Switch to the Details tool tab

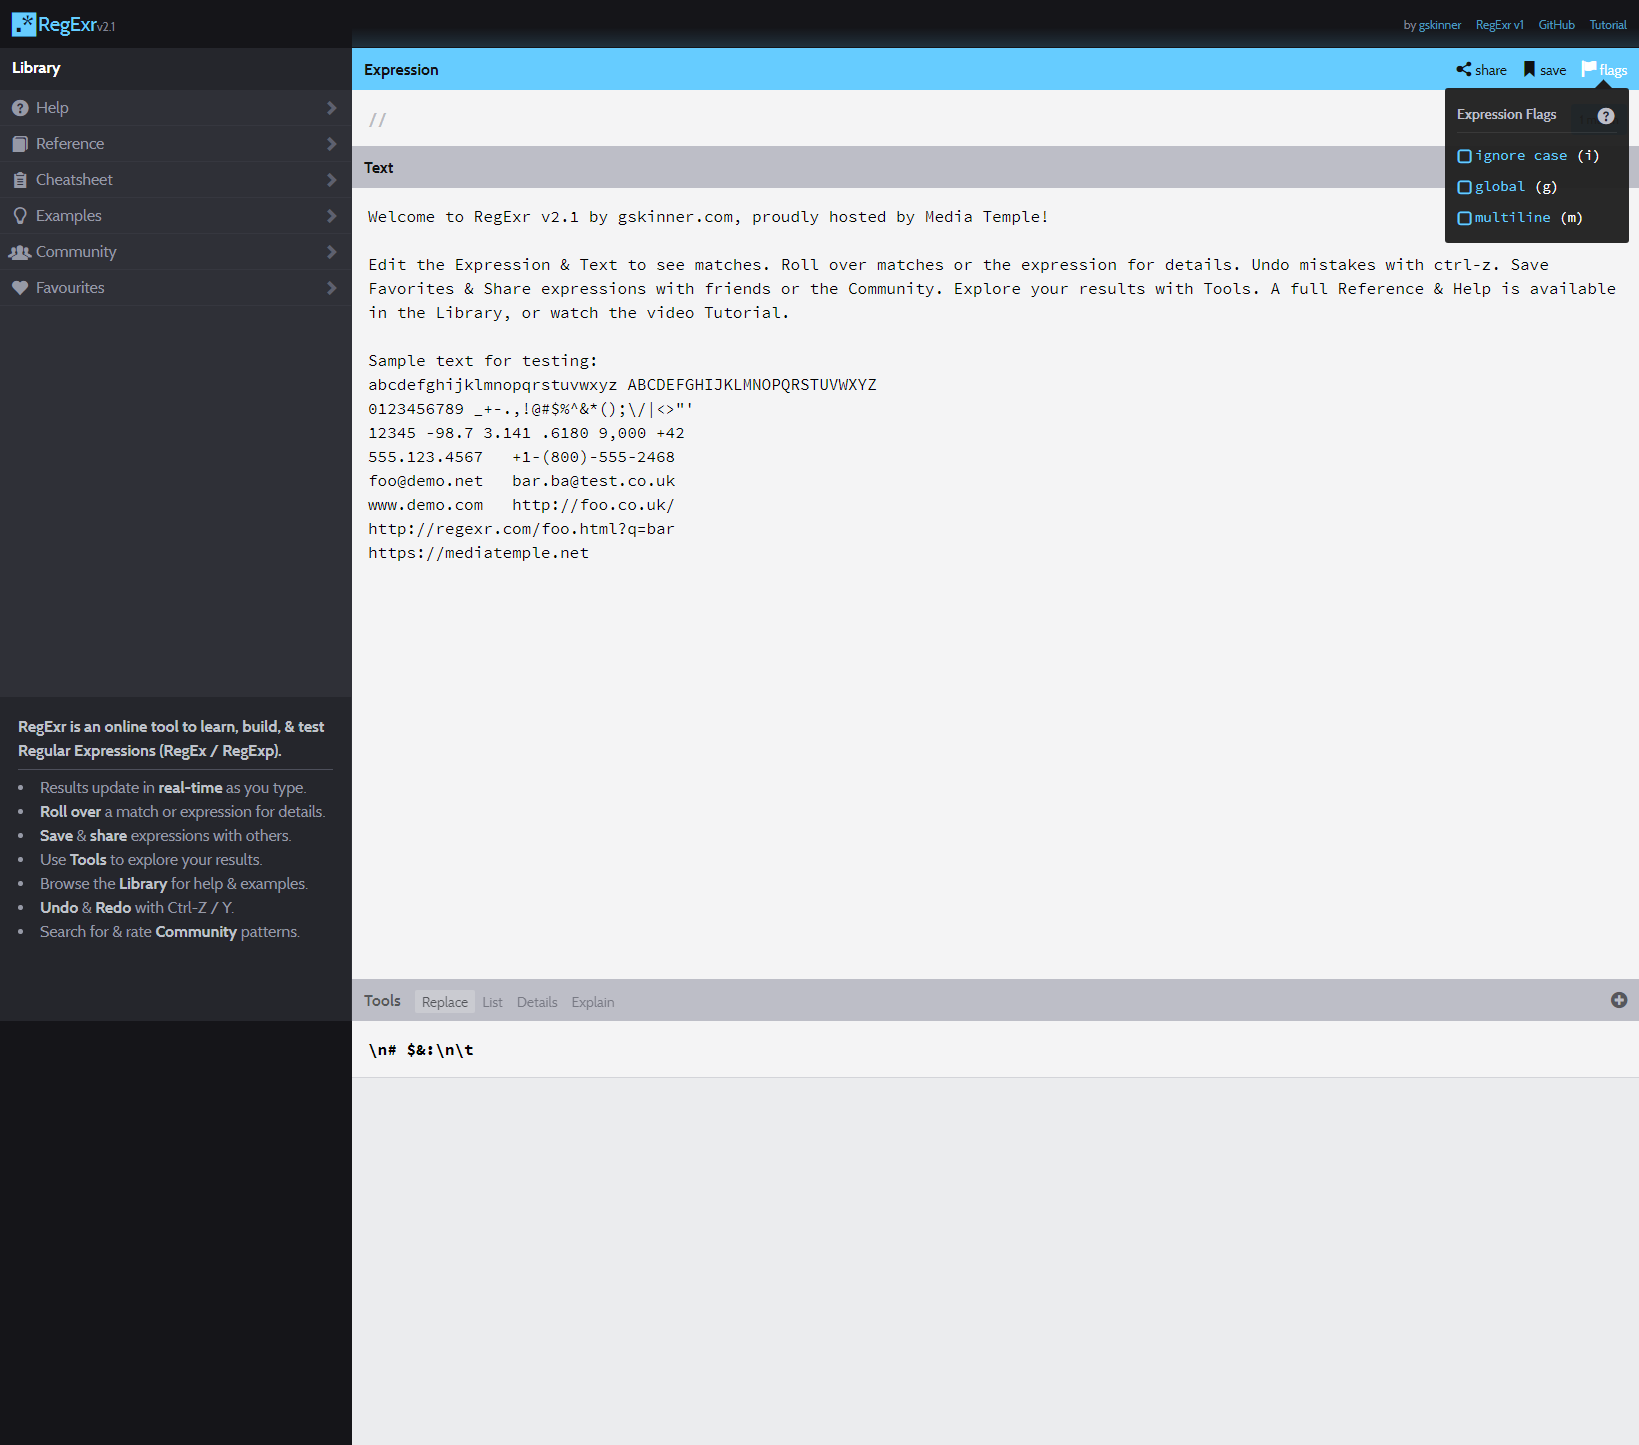[537, 1002]
